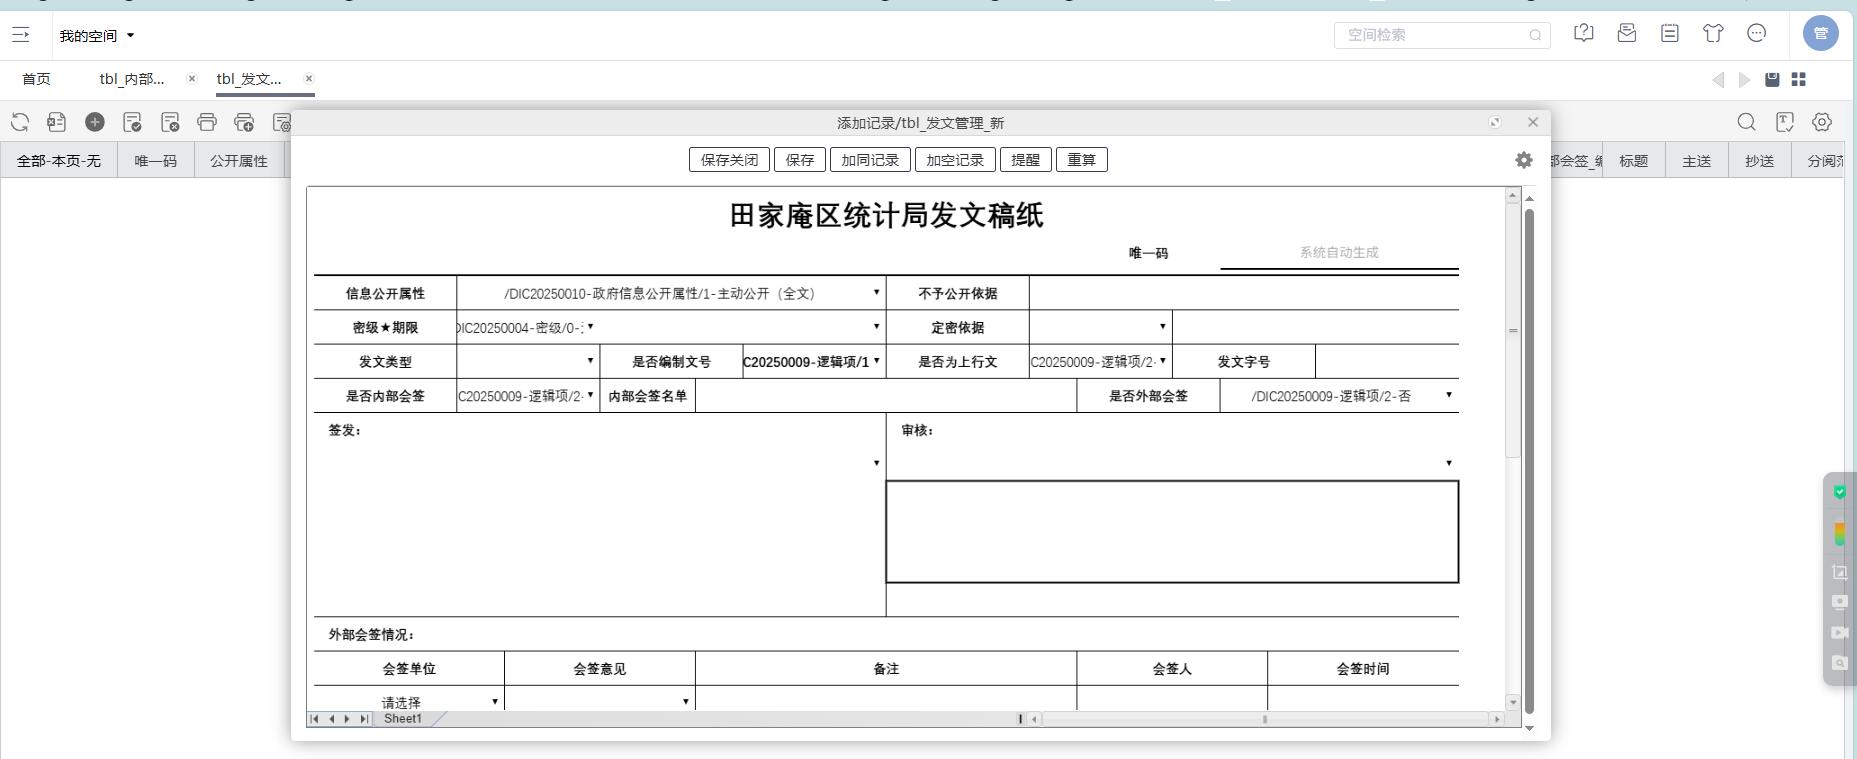Open the mail inbox icon
Image resolution: width=1857 pixels, height=759 pixels.
[1627, 34]
